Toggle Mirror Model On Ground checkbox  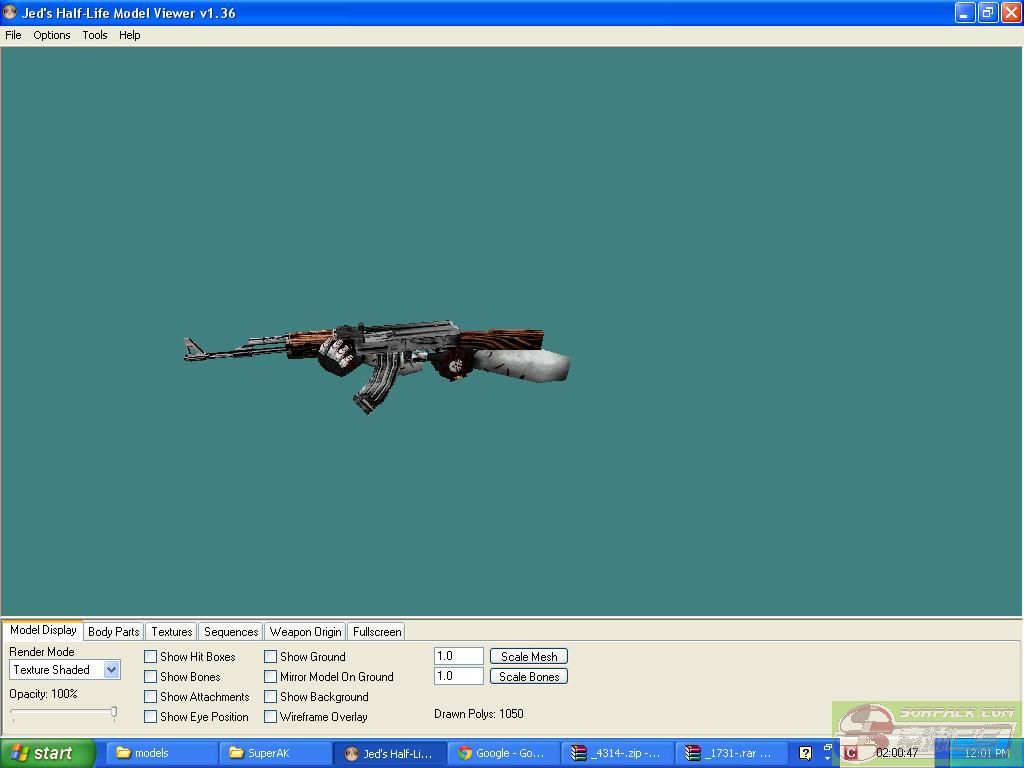(x=270, y=677)
